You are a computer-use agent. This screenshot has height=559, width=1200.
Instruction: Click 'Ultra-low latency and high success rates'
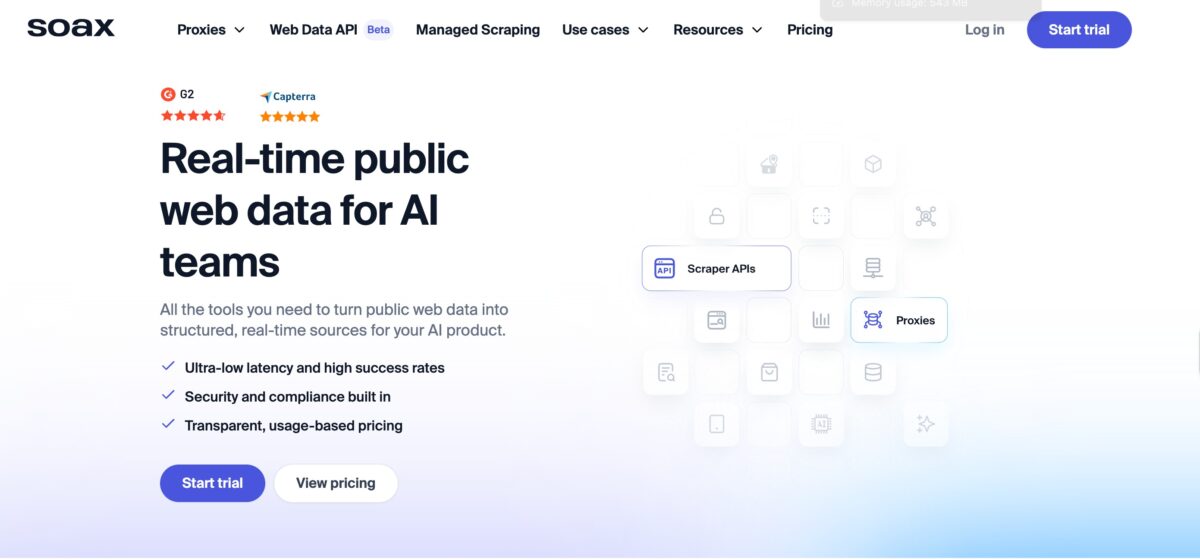315,368
